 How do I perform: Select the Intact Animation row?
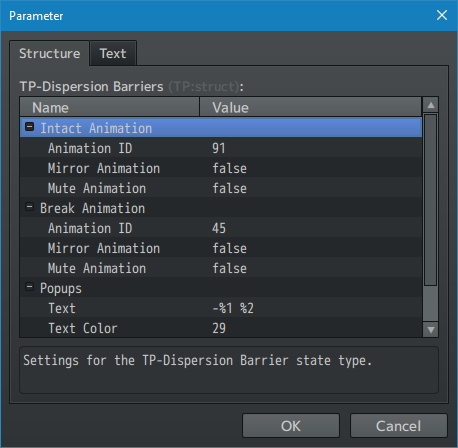coord(221,127)
